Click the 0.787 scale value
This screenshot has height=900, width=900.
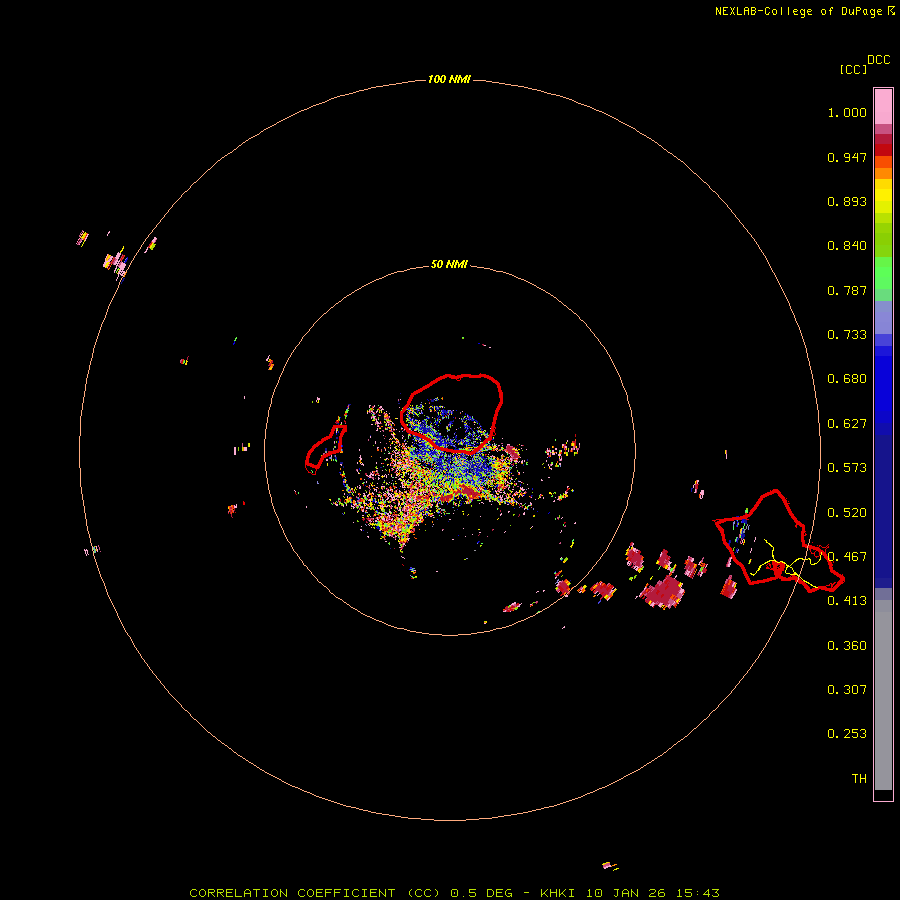[x=847, y=290]
